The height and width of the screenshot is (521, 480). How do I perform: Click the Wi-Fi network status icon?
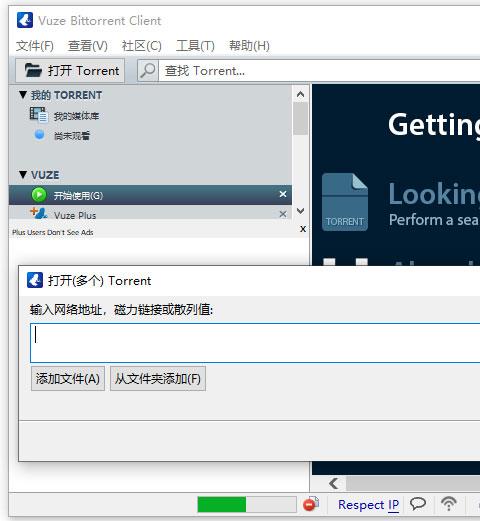[449, 503]
